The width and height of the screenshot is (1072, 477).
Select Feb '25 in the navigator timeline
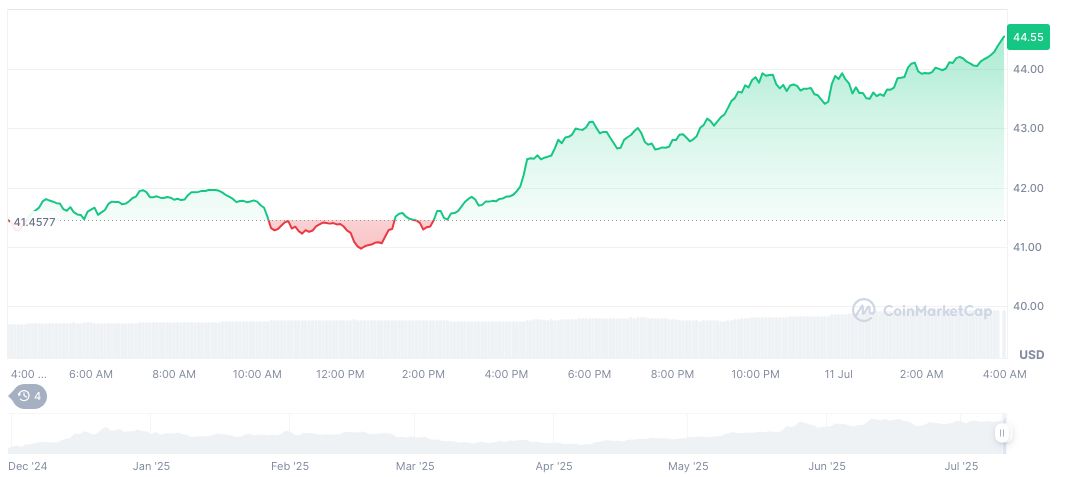[290, 466]
